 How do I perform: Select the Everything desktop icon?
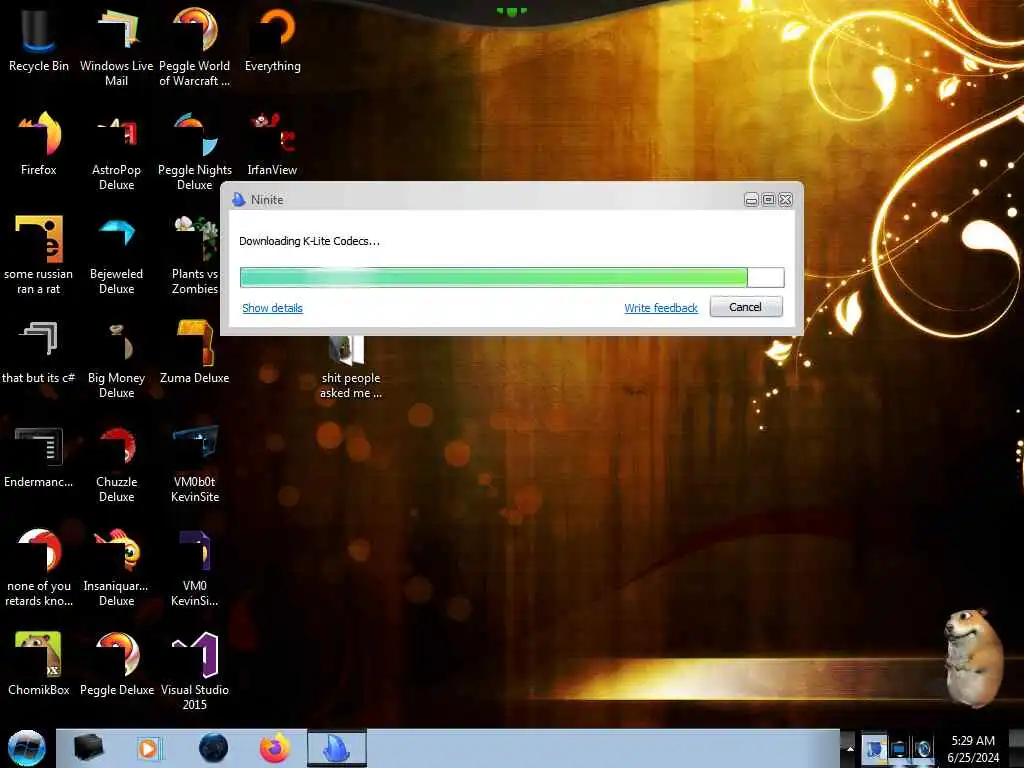[272, 40]
